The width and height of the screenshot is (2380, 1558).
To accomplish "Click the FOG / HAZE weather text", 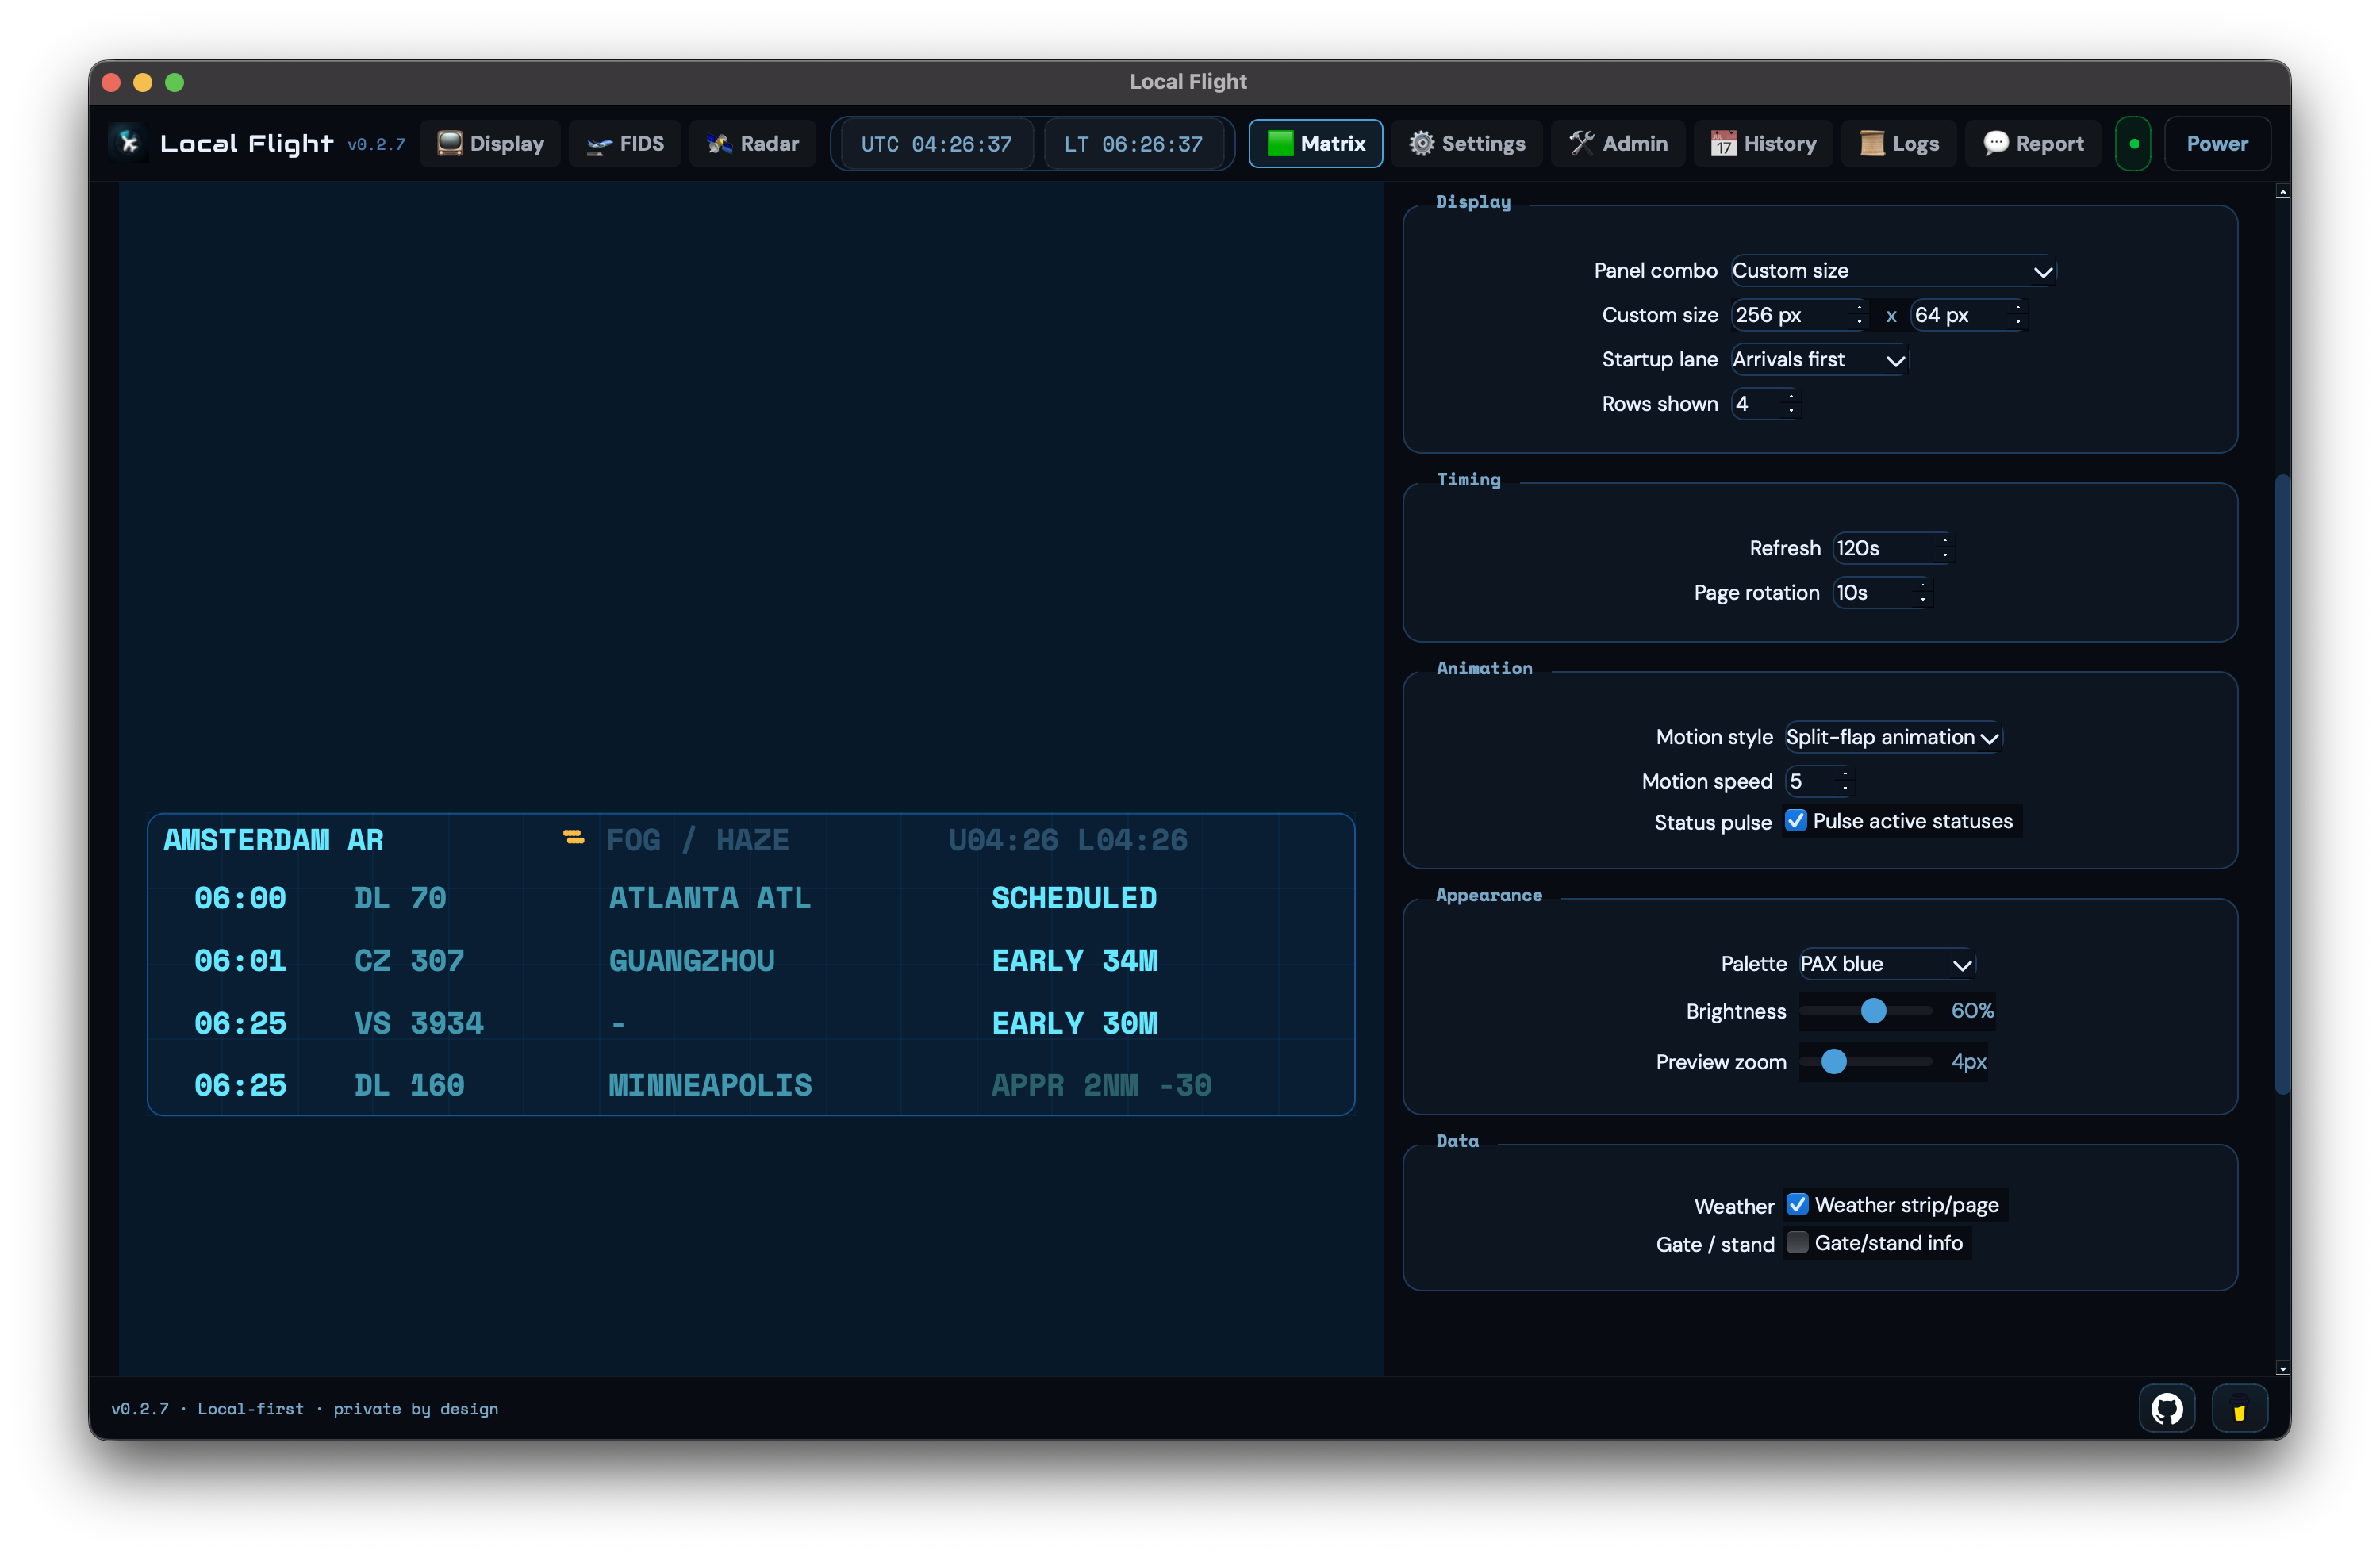I will pos(697,840).
